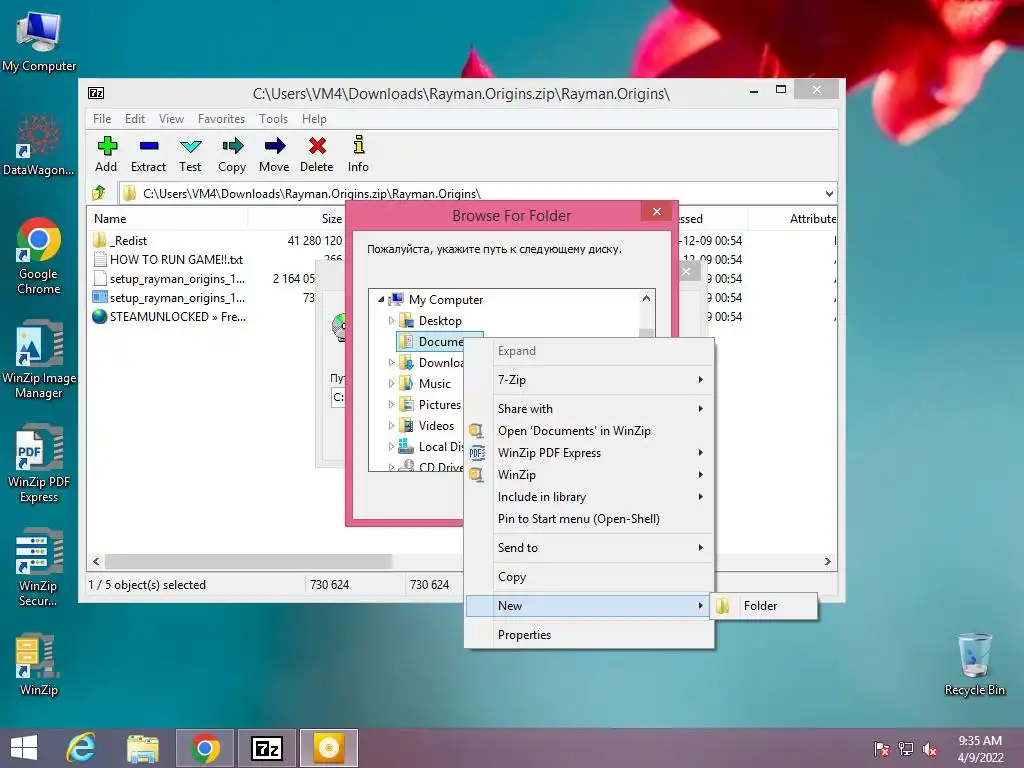Choose Pin to Start menu (Open-Shell)
The height and width of the screenshot is (768, 1024).
pos(590,519)
